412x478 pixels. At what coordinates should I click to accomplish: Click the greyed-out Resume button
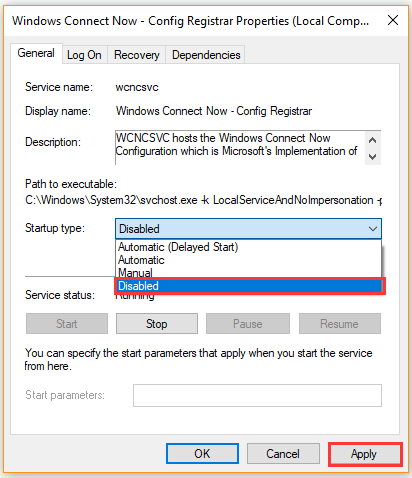tap(340, 324)
